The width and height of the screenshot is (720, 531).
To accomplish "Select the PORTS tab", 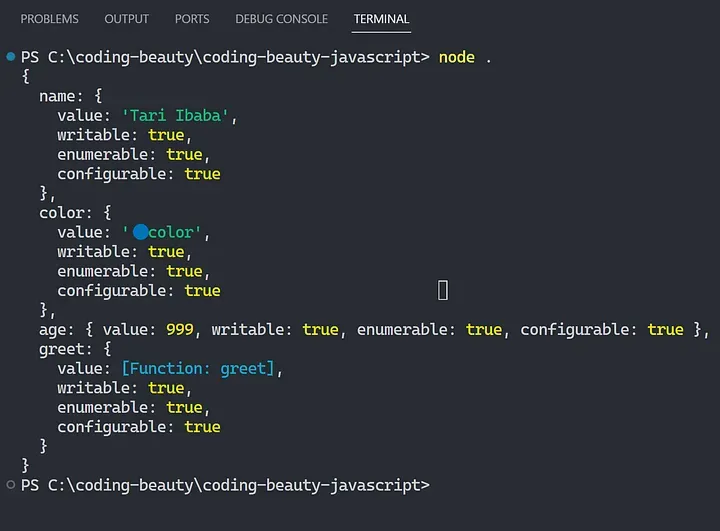I will [x=192, y=19].
